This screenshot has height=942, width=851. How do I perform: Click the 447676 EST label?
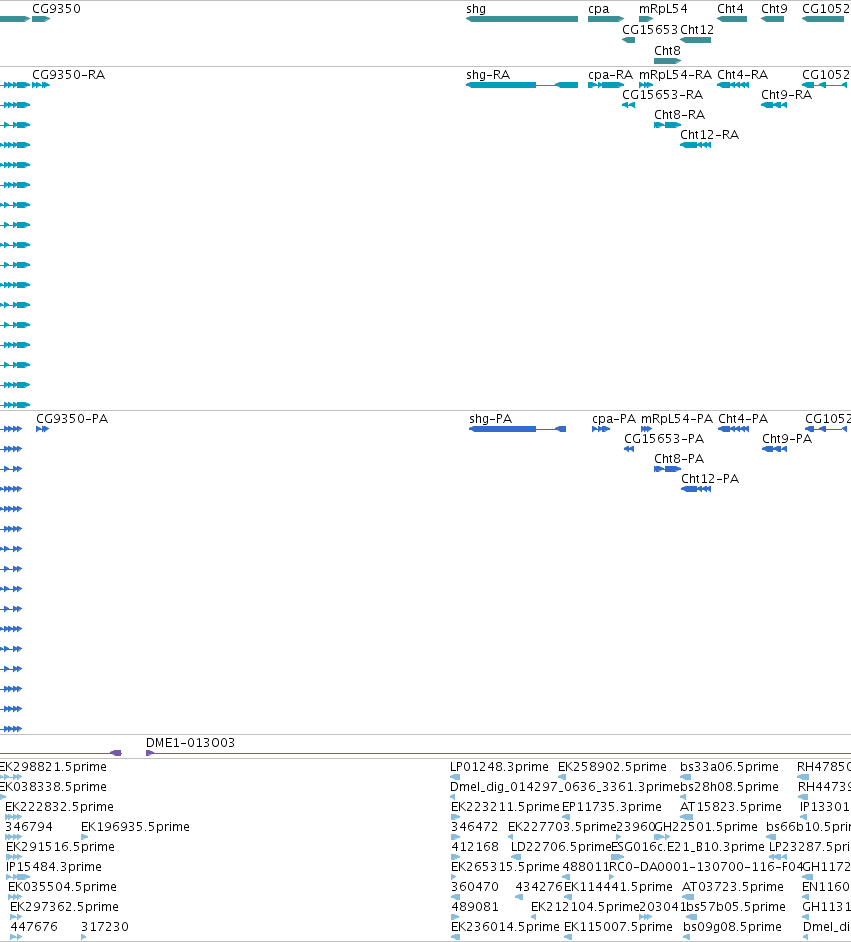pos(34,927)
